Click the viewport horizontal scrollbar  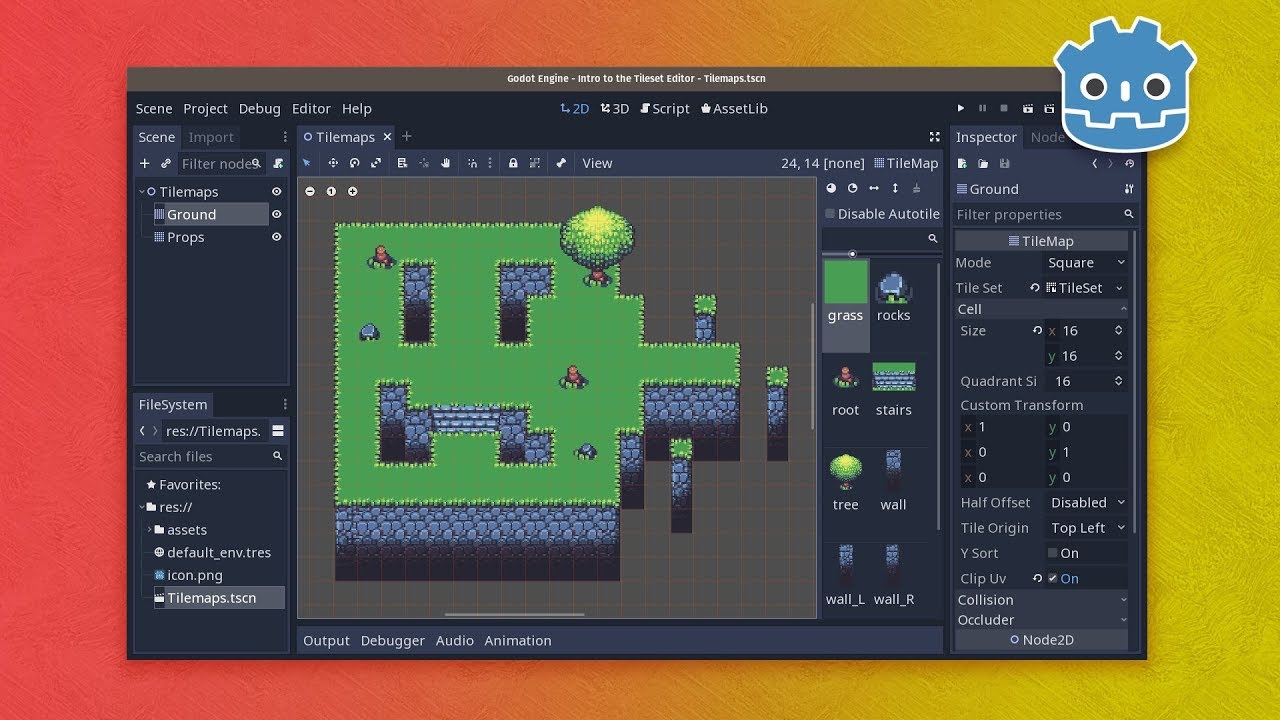(x=514, y=614)
